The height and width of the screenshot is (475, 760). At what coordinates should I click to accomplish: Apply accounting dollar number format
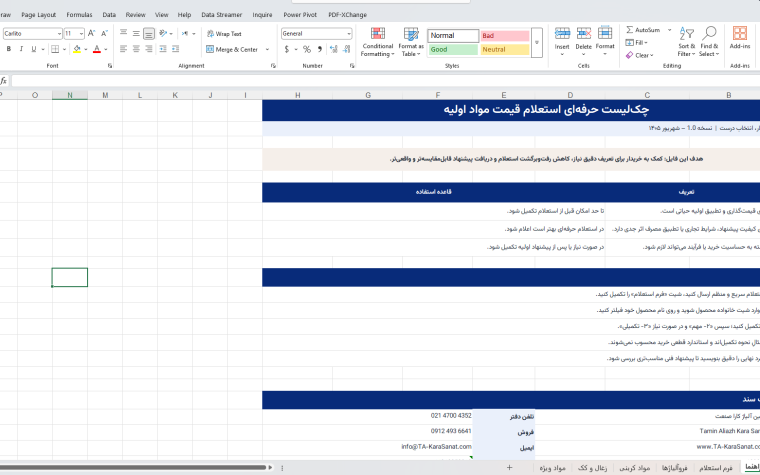[x=286, y=49]
